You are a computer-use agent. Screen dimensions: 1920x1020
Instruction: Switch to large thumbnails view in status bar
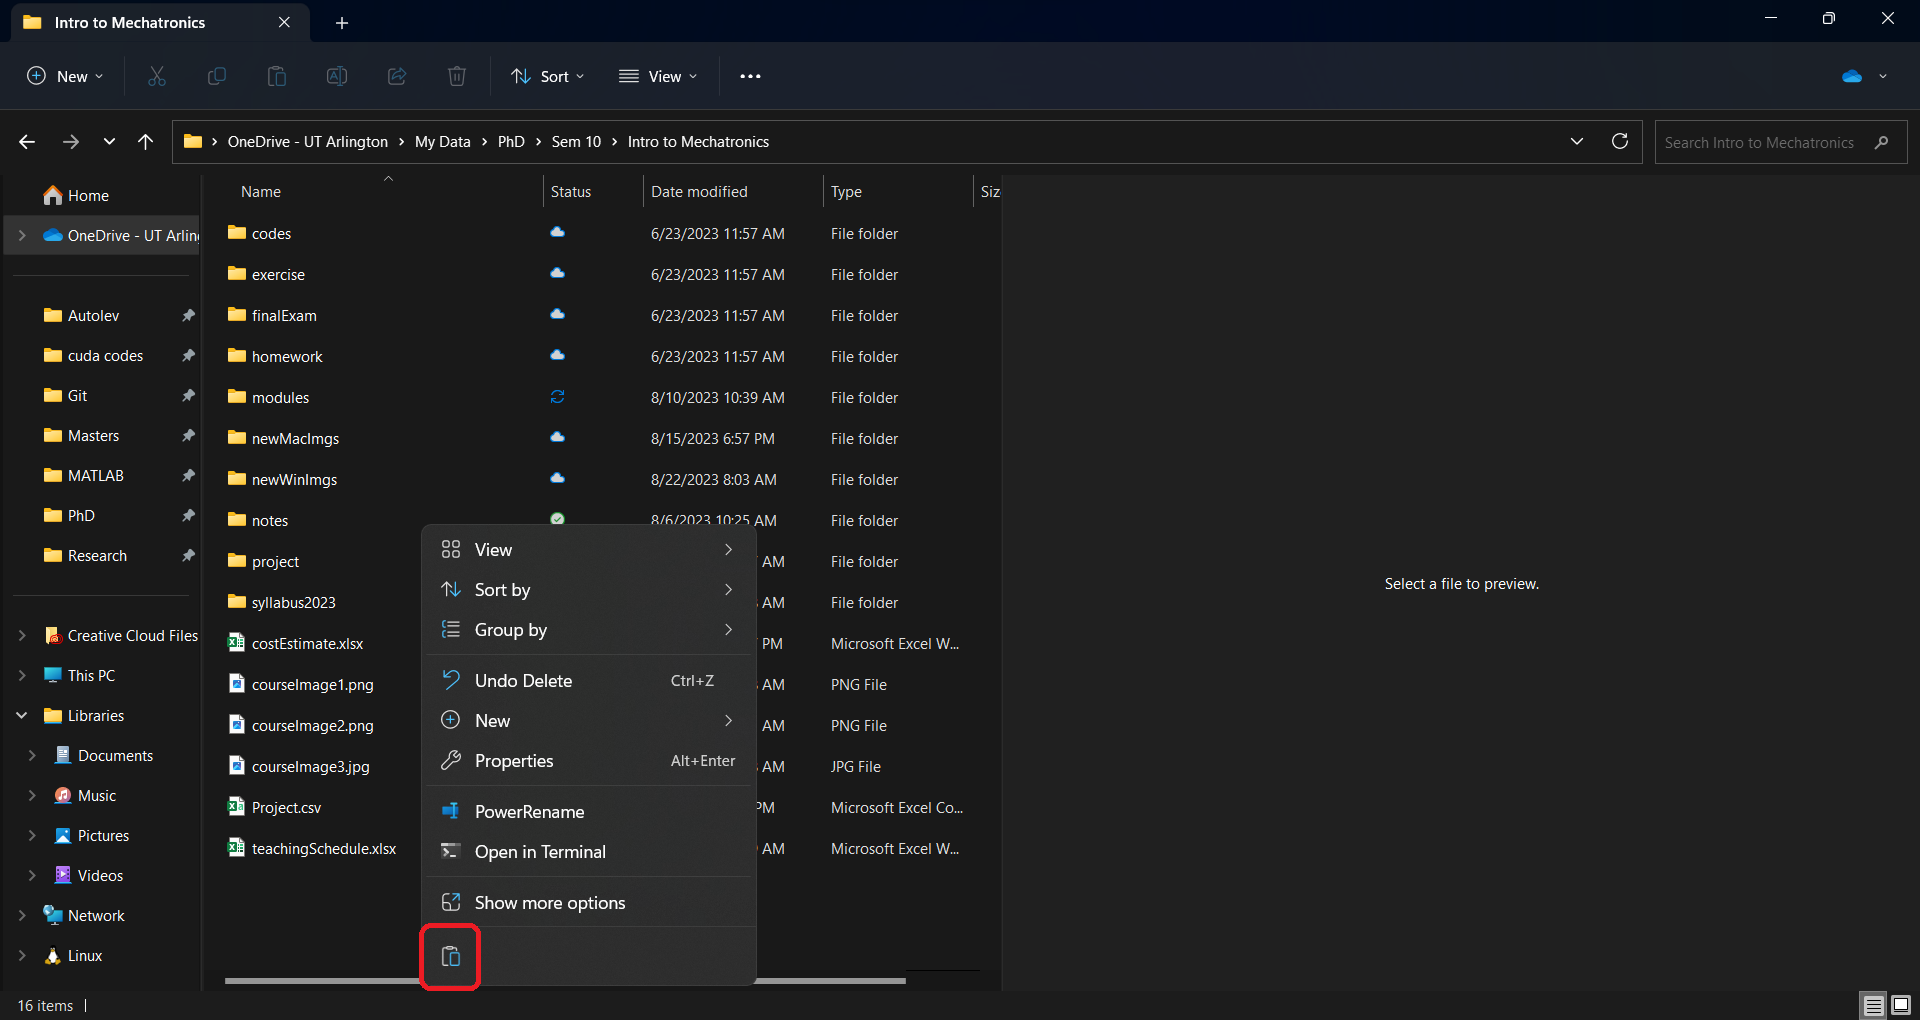click(1901, 1005)
